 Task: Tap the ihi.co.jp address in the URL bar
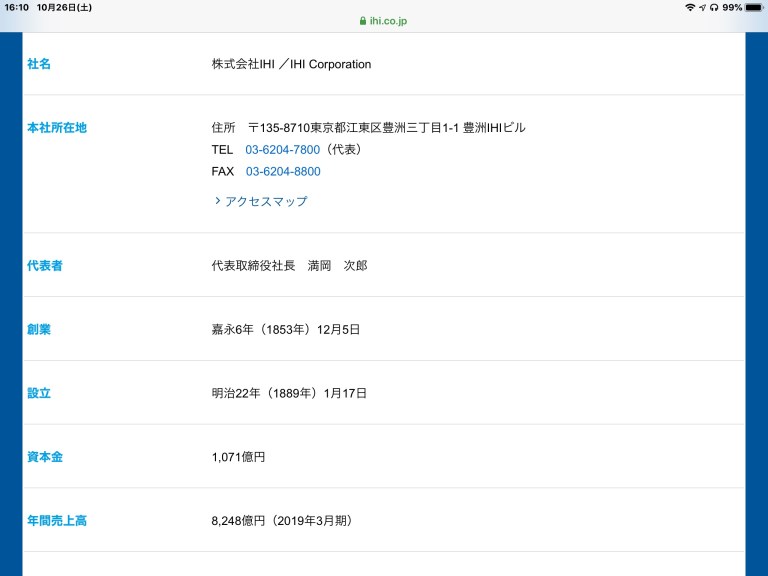pyautogui.click(x=389, y=20)
